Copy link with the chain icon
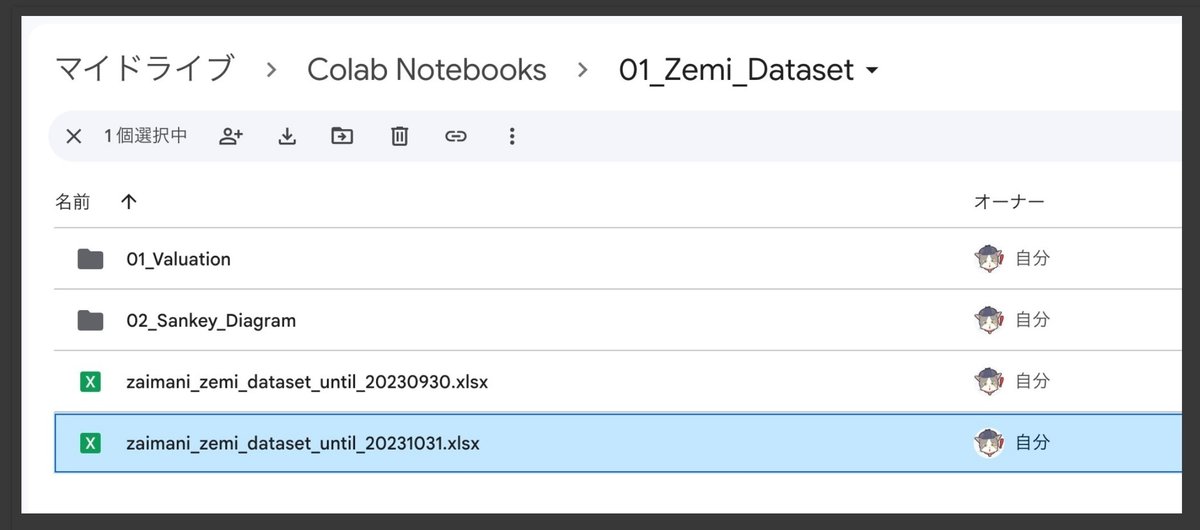 [456, 136]
